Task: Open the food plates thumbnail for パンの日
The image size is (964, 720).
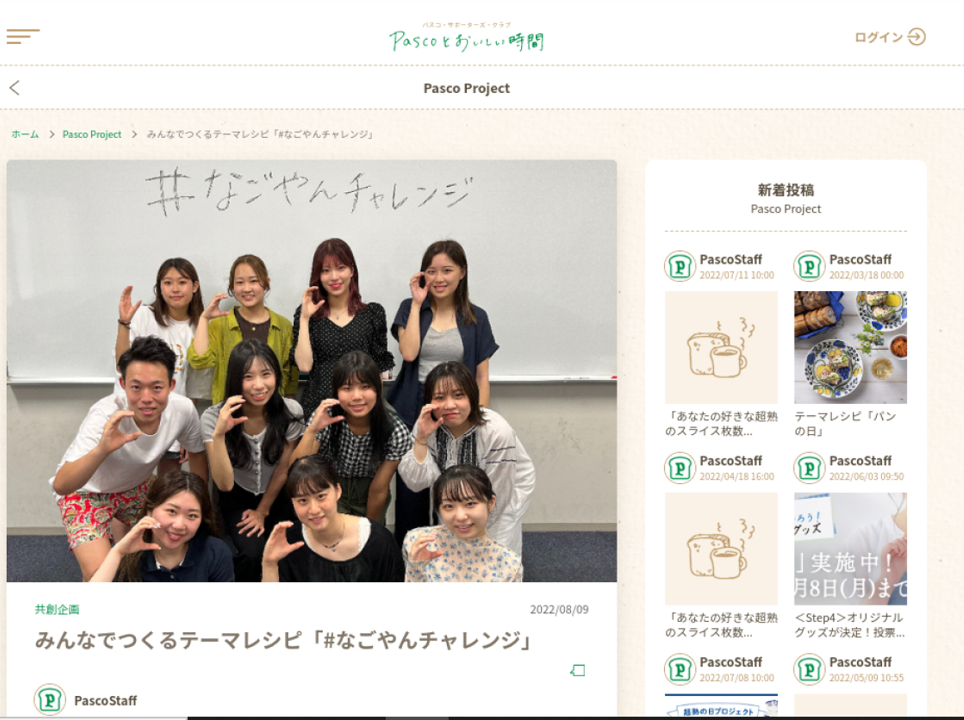Action: pyautogui.click(x=850, y=347)
